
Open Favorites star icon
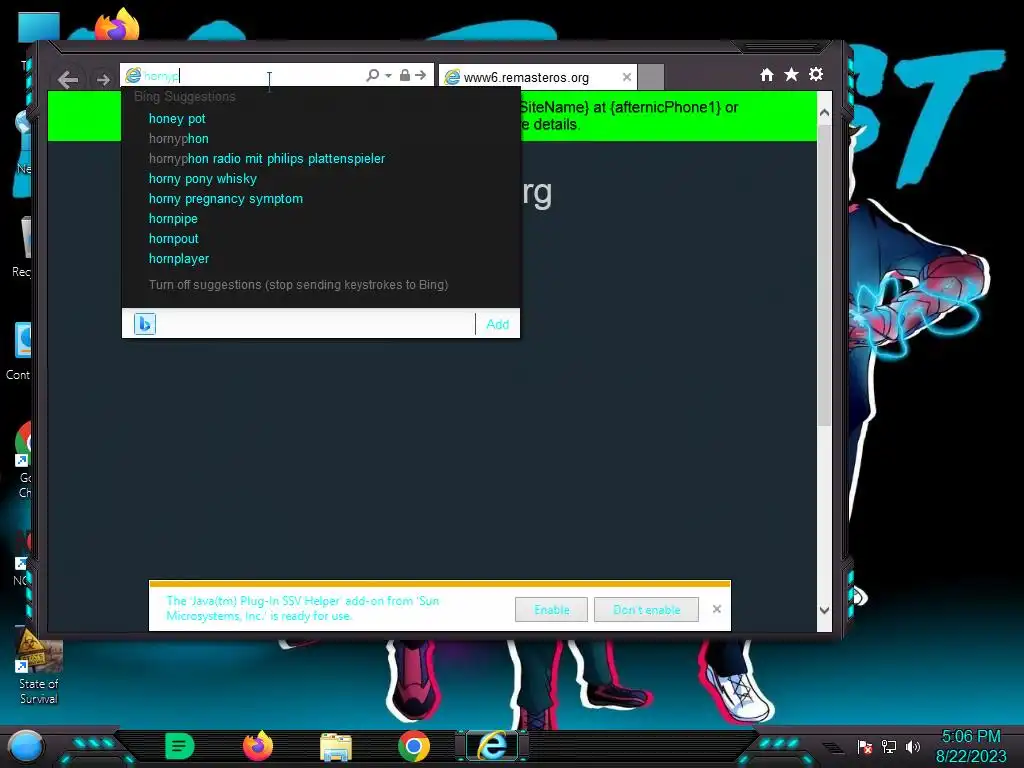point(792,74)
